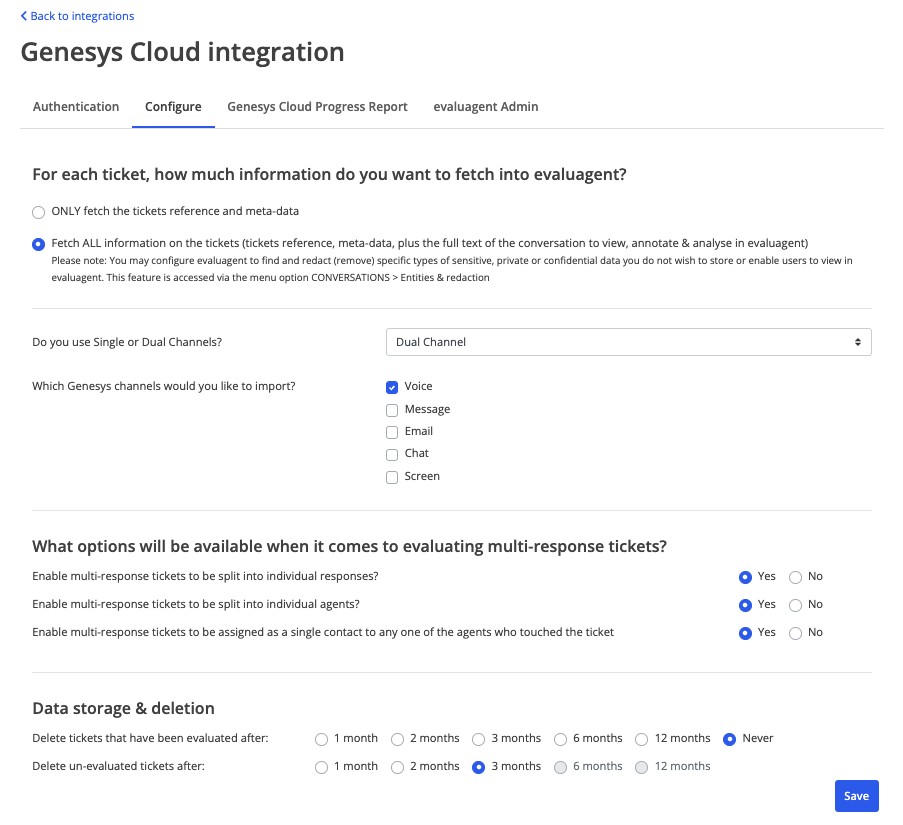This screenshot has height=825, width=903.
Task: Delete un-evaluated tickets after 2 months
Action: point(397,767)
